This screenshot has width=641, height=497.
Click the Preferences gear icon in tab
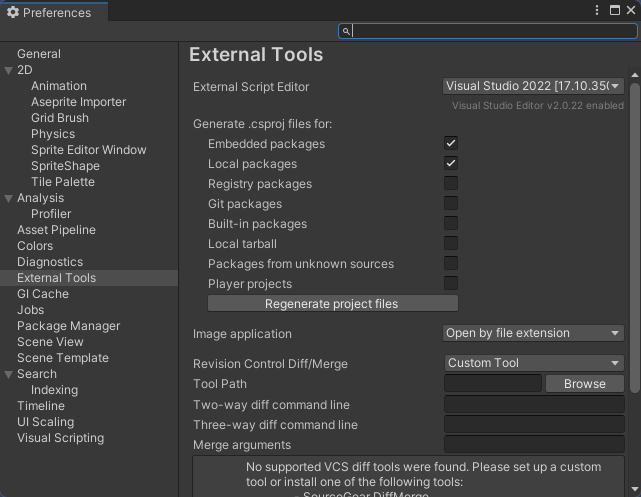point(13,12)
